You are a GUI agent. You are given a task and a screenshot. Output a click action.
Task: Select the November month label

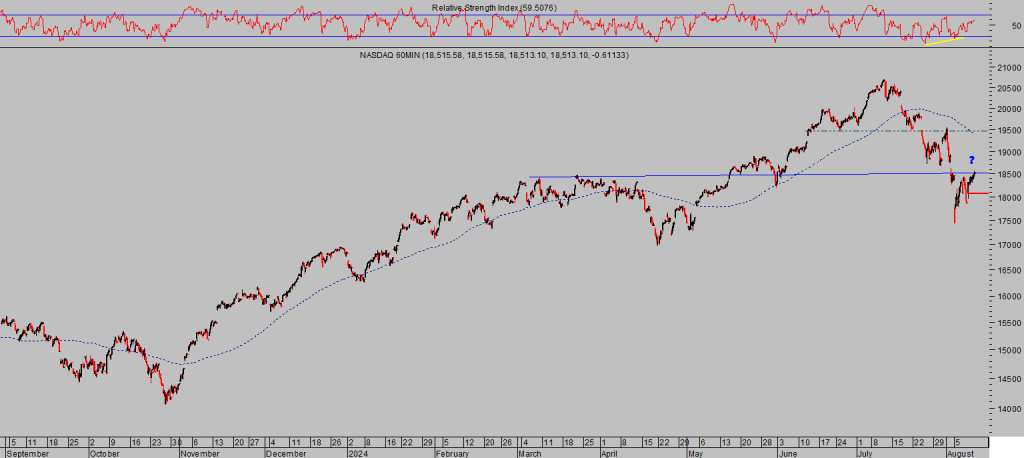coord(201,453)
